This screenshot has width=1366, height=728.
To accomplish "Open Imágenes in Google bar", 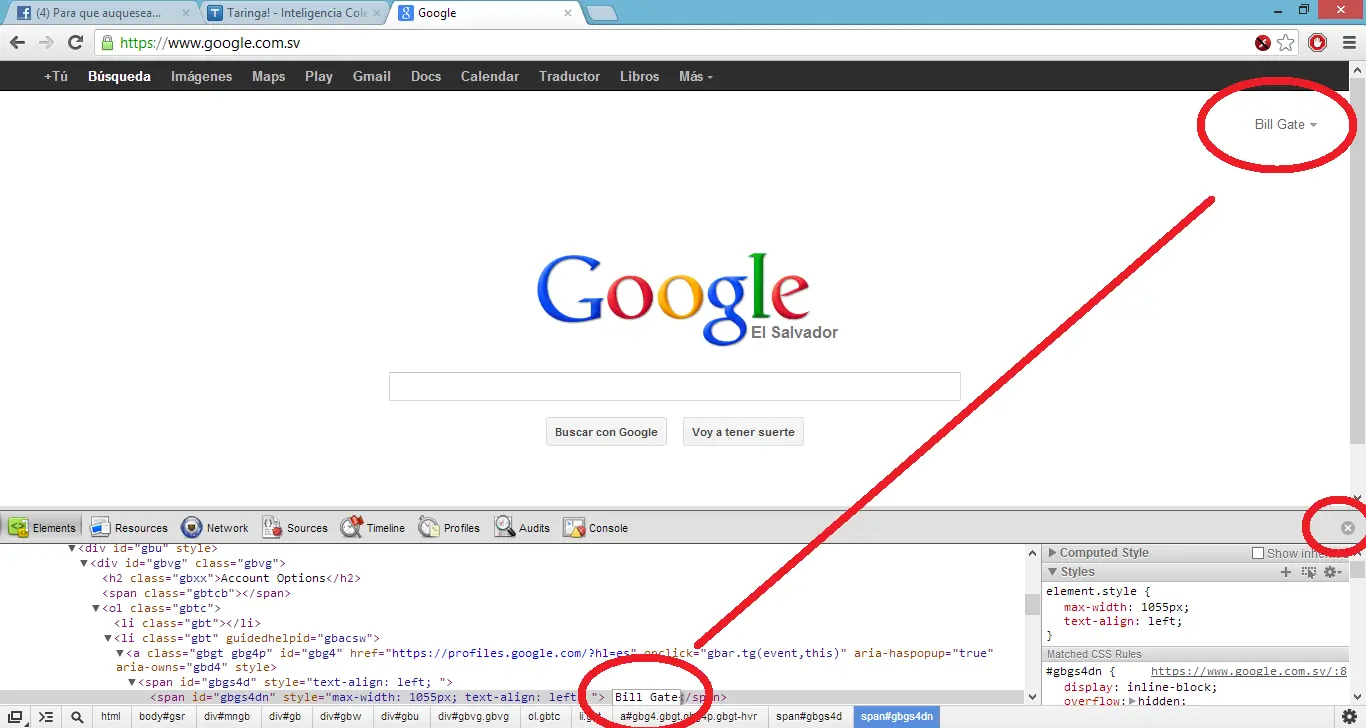I will 201,76.
